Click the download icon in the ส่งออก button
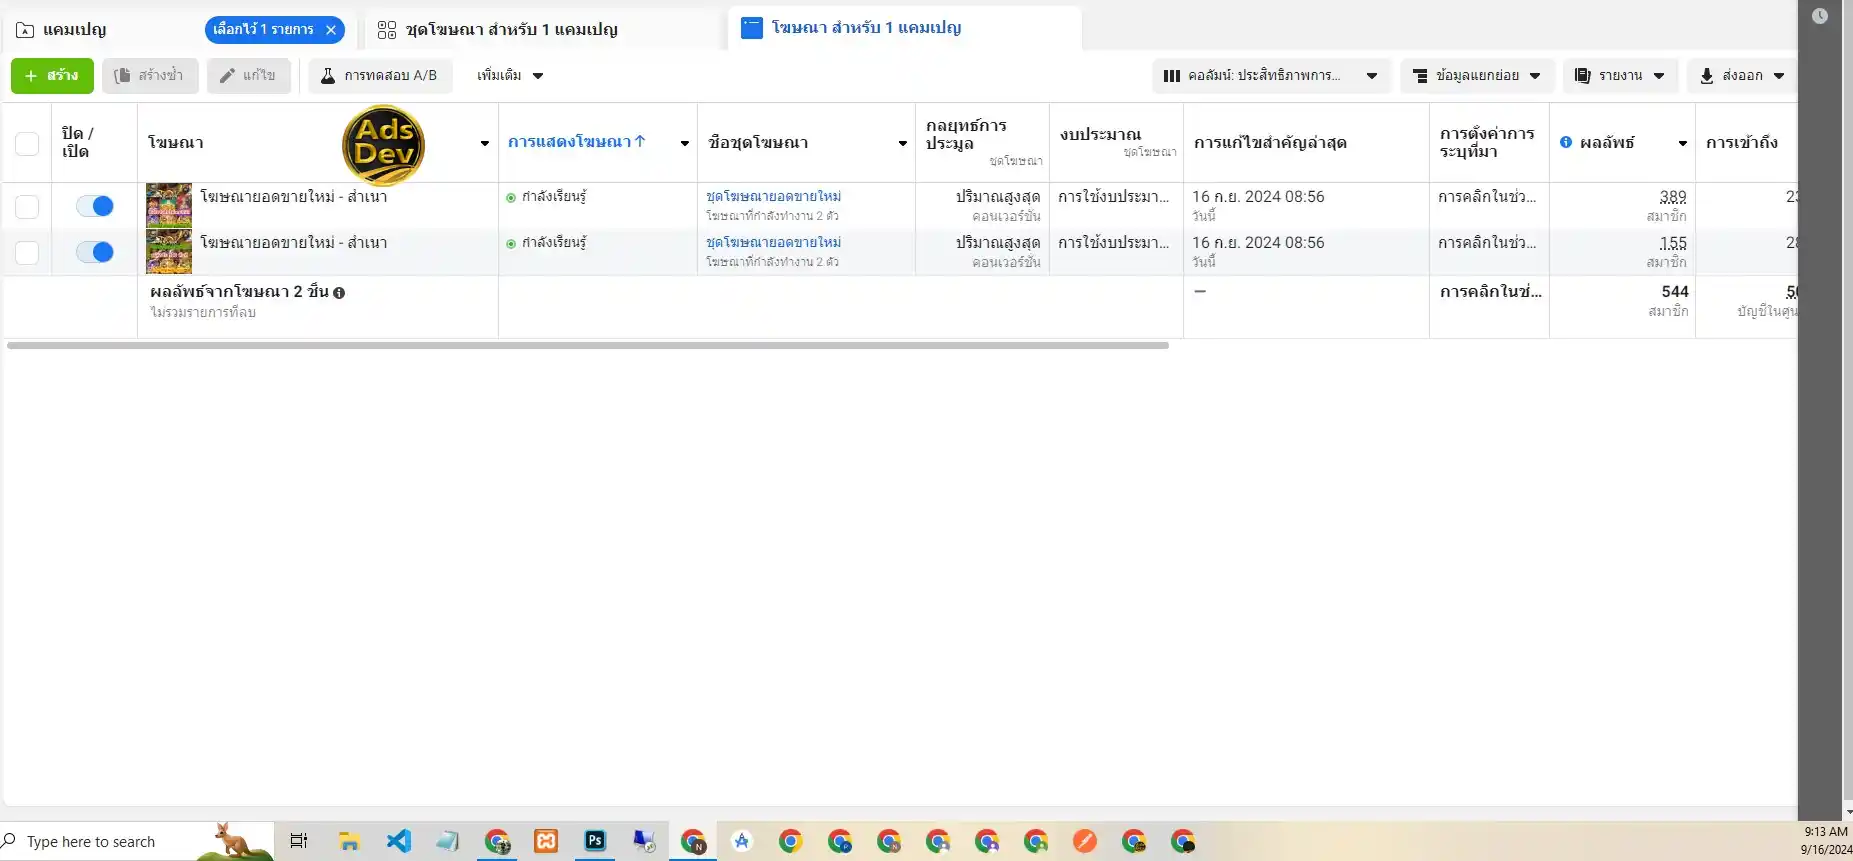 pos(1707,76)
